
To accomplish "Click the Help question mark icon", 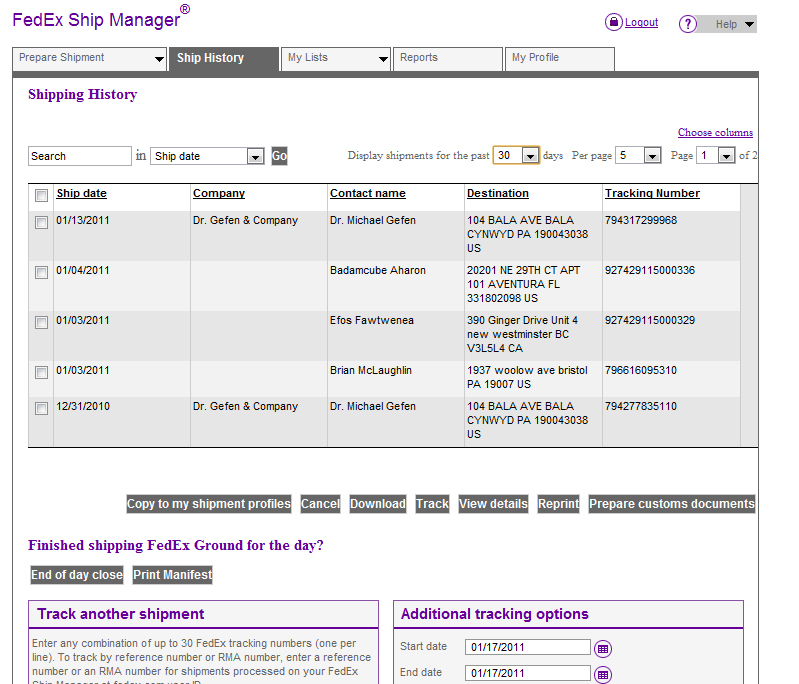I will coord(688,25).
